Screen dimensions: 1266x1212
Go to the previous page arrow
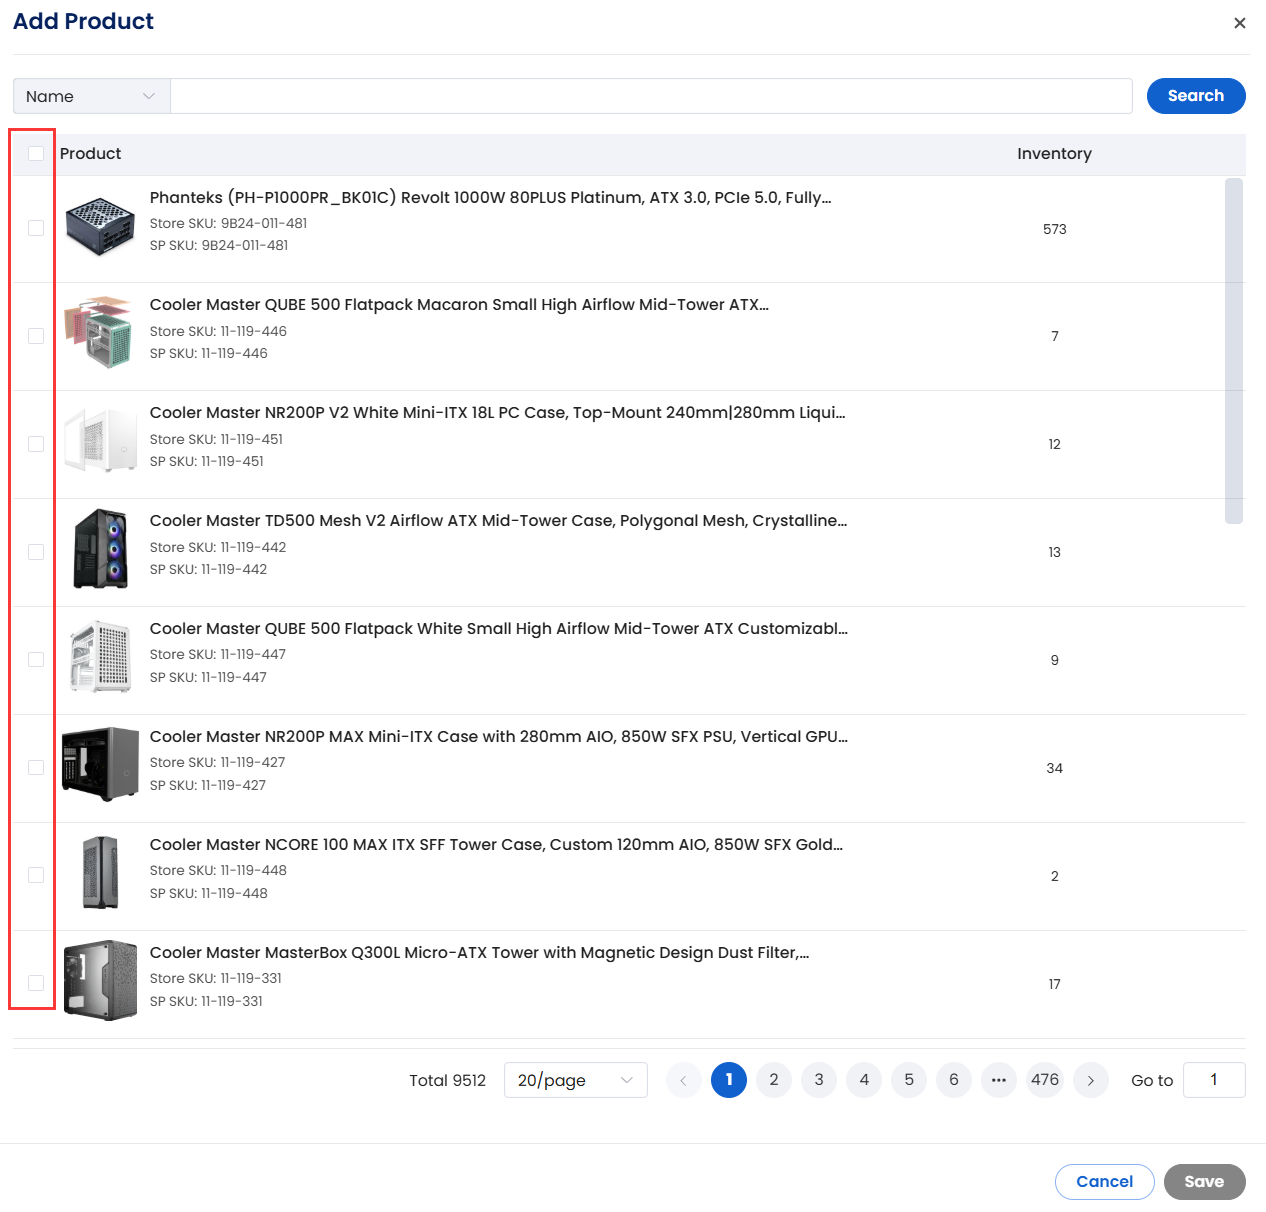coord(684,1080)
